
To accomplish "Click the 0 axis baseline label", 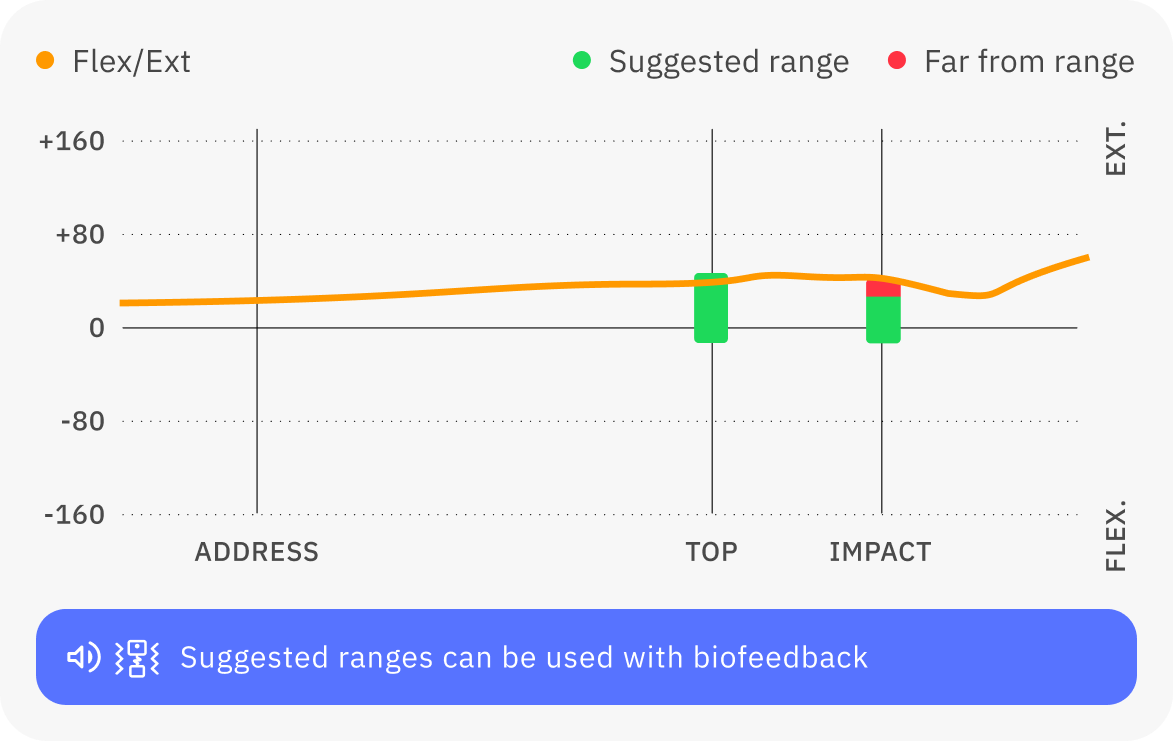I will point(97,328).
